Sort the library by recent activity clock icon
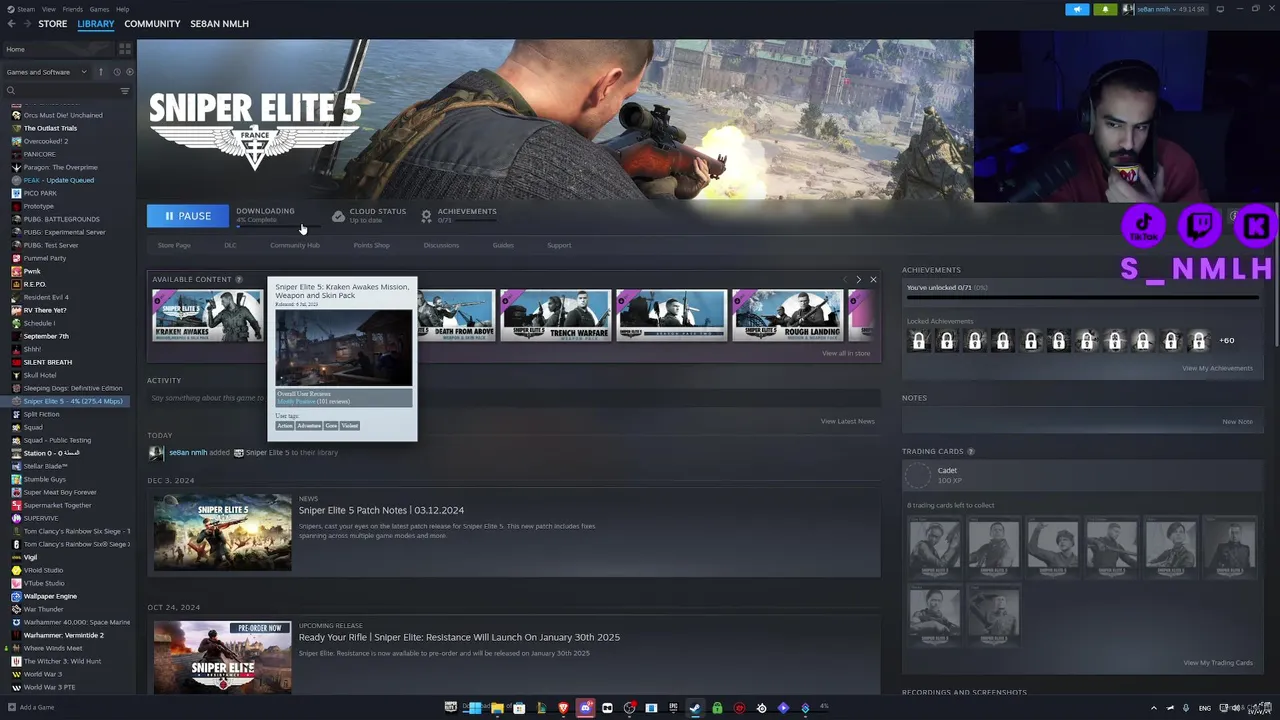Screen dimensions: 1280x720 coord(116,72)
